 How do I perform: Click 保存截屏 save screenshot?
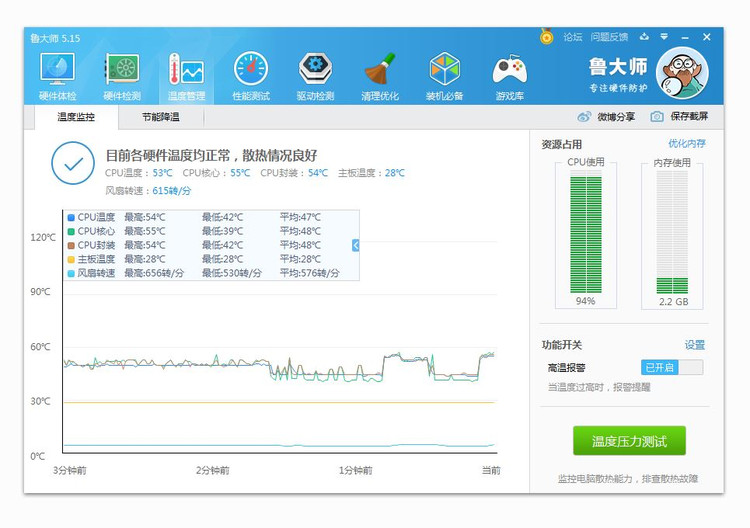680,117
